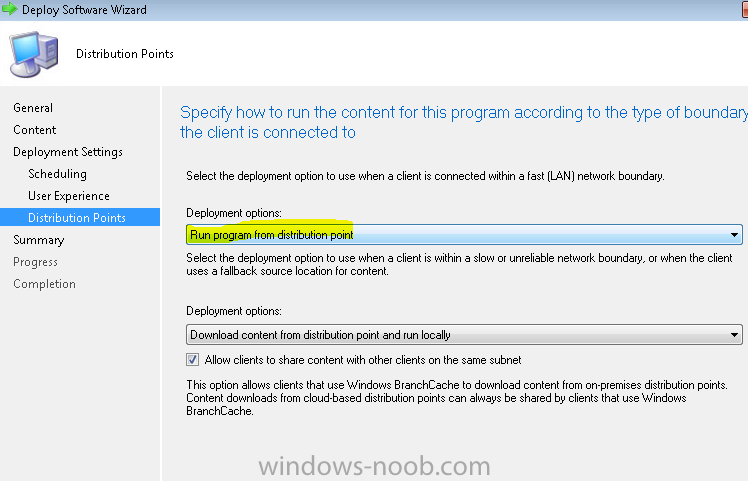Open the fast LAN Deployment options dropdown arrow
The width and height of the screenshot is (748, 481).
734,235
